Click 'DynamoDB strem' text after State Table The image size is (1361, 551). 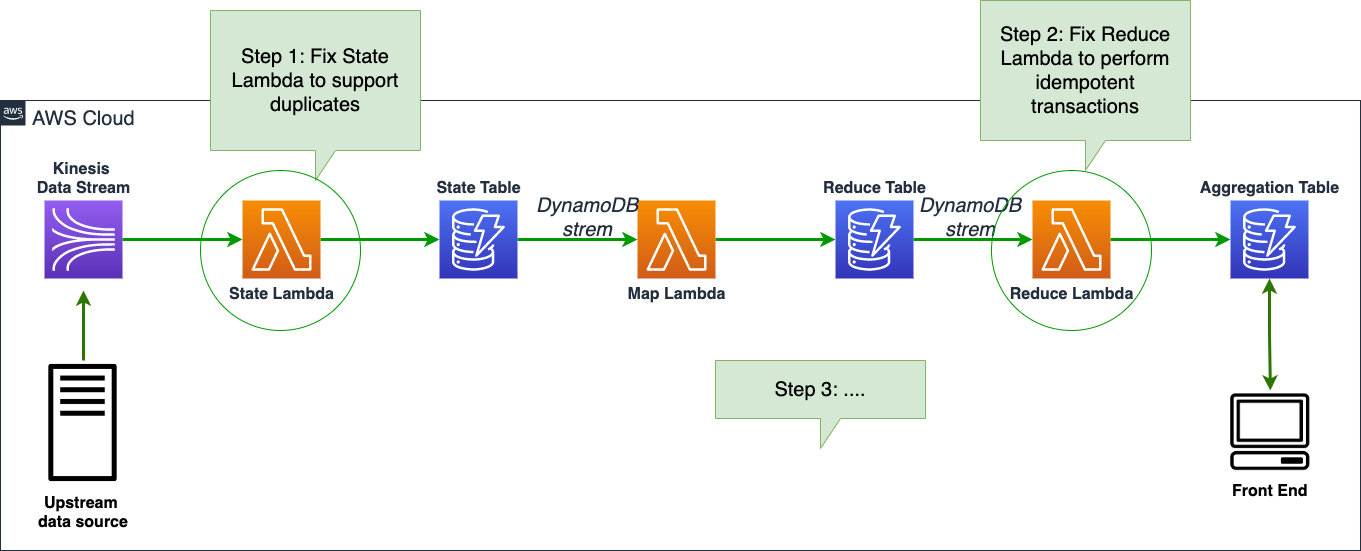click(x=588, y=217)
